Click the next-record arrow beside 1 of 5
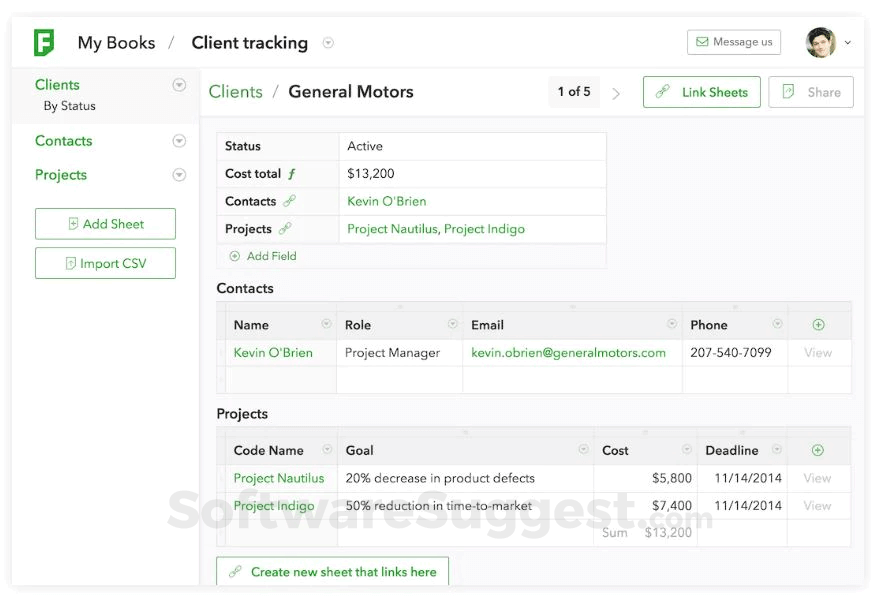The width and height of the screenshot is (880, 608). click(x=617, y=92)
